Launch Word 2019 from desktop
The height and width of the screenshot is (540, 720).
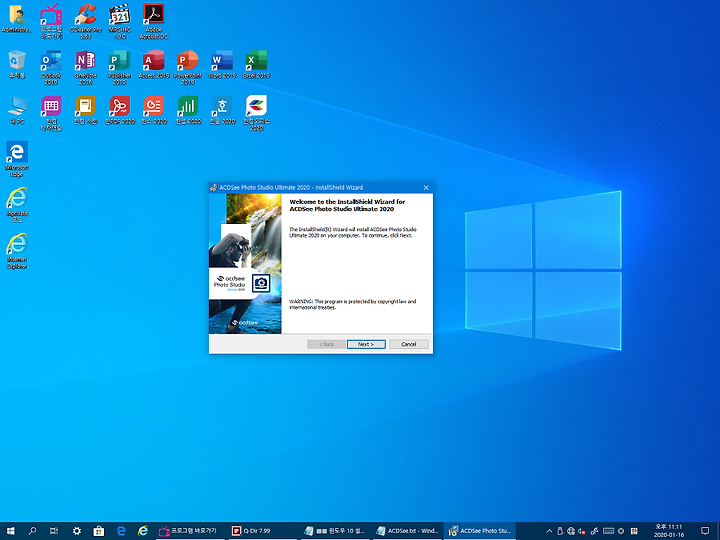point(222,64)
